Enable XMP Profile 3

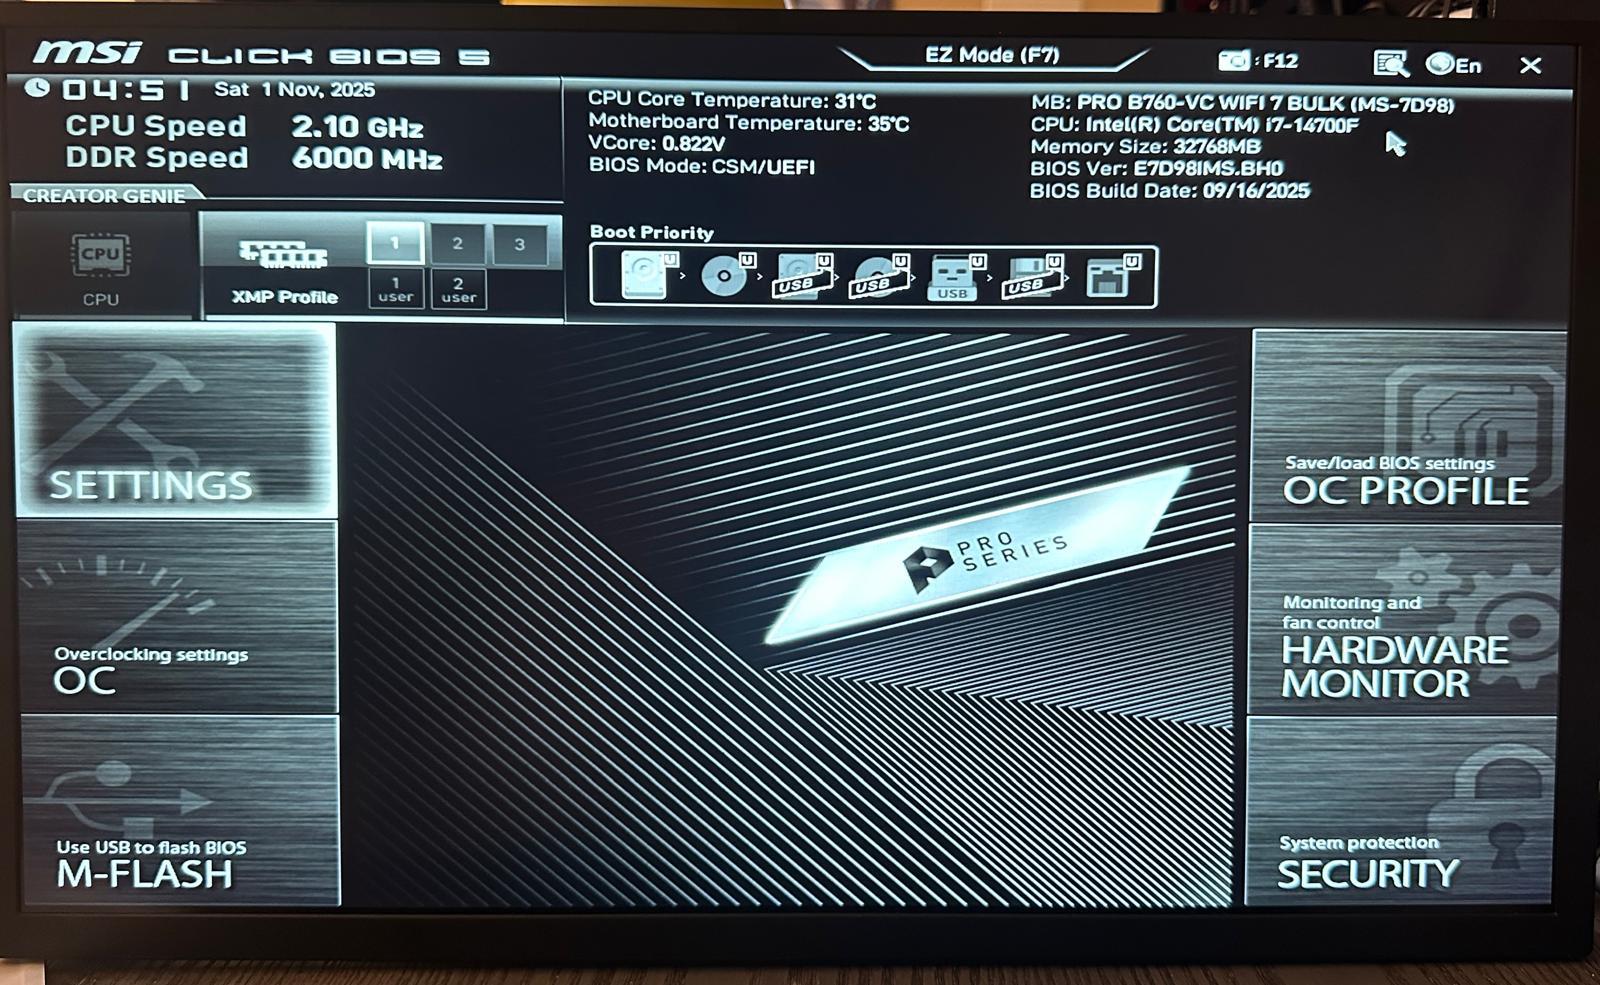pos(519,245)
